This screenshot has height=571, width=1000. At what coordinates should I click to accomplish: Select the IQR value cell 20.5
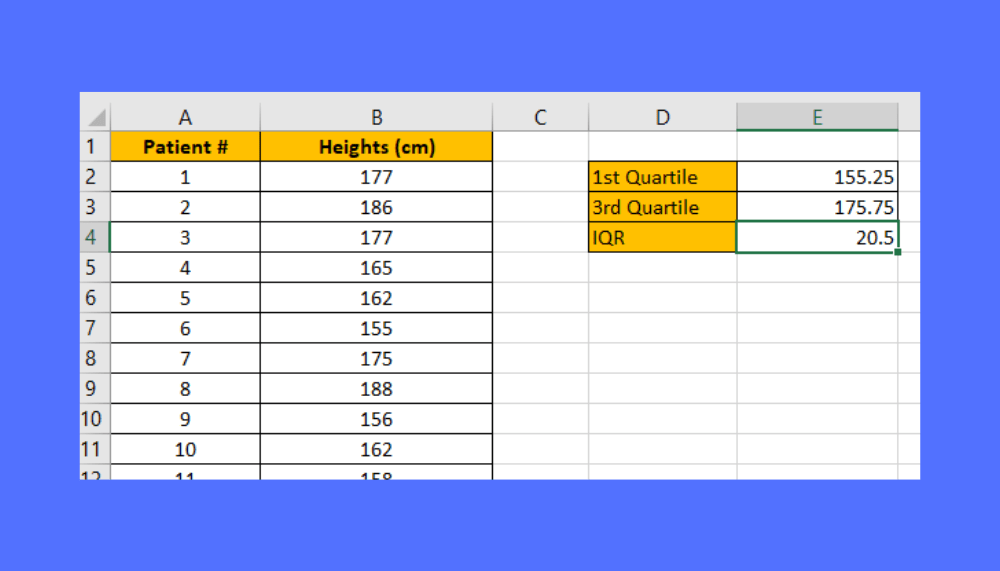(x=817, y=237)
